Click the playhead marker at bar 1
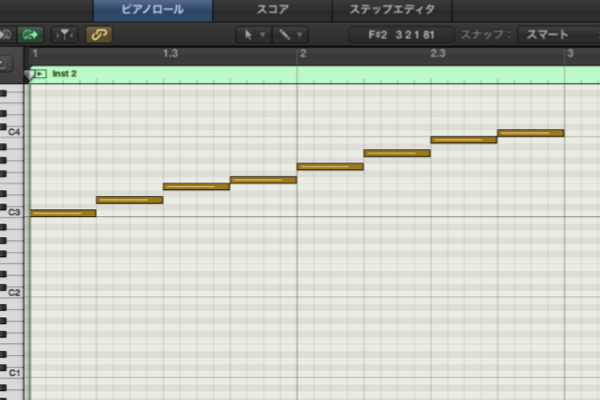Image resolution: width=600 pixels, height=400 pixels. [29, 75]
